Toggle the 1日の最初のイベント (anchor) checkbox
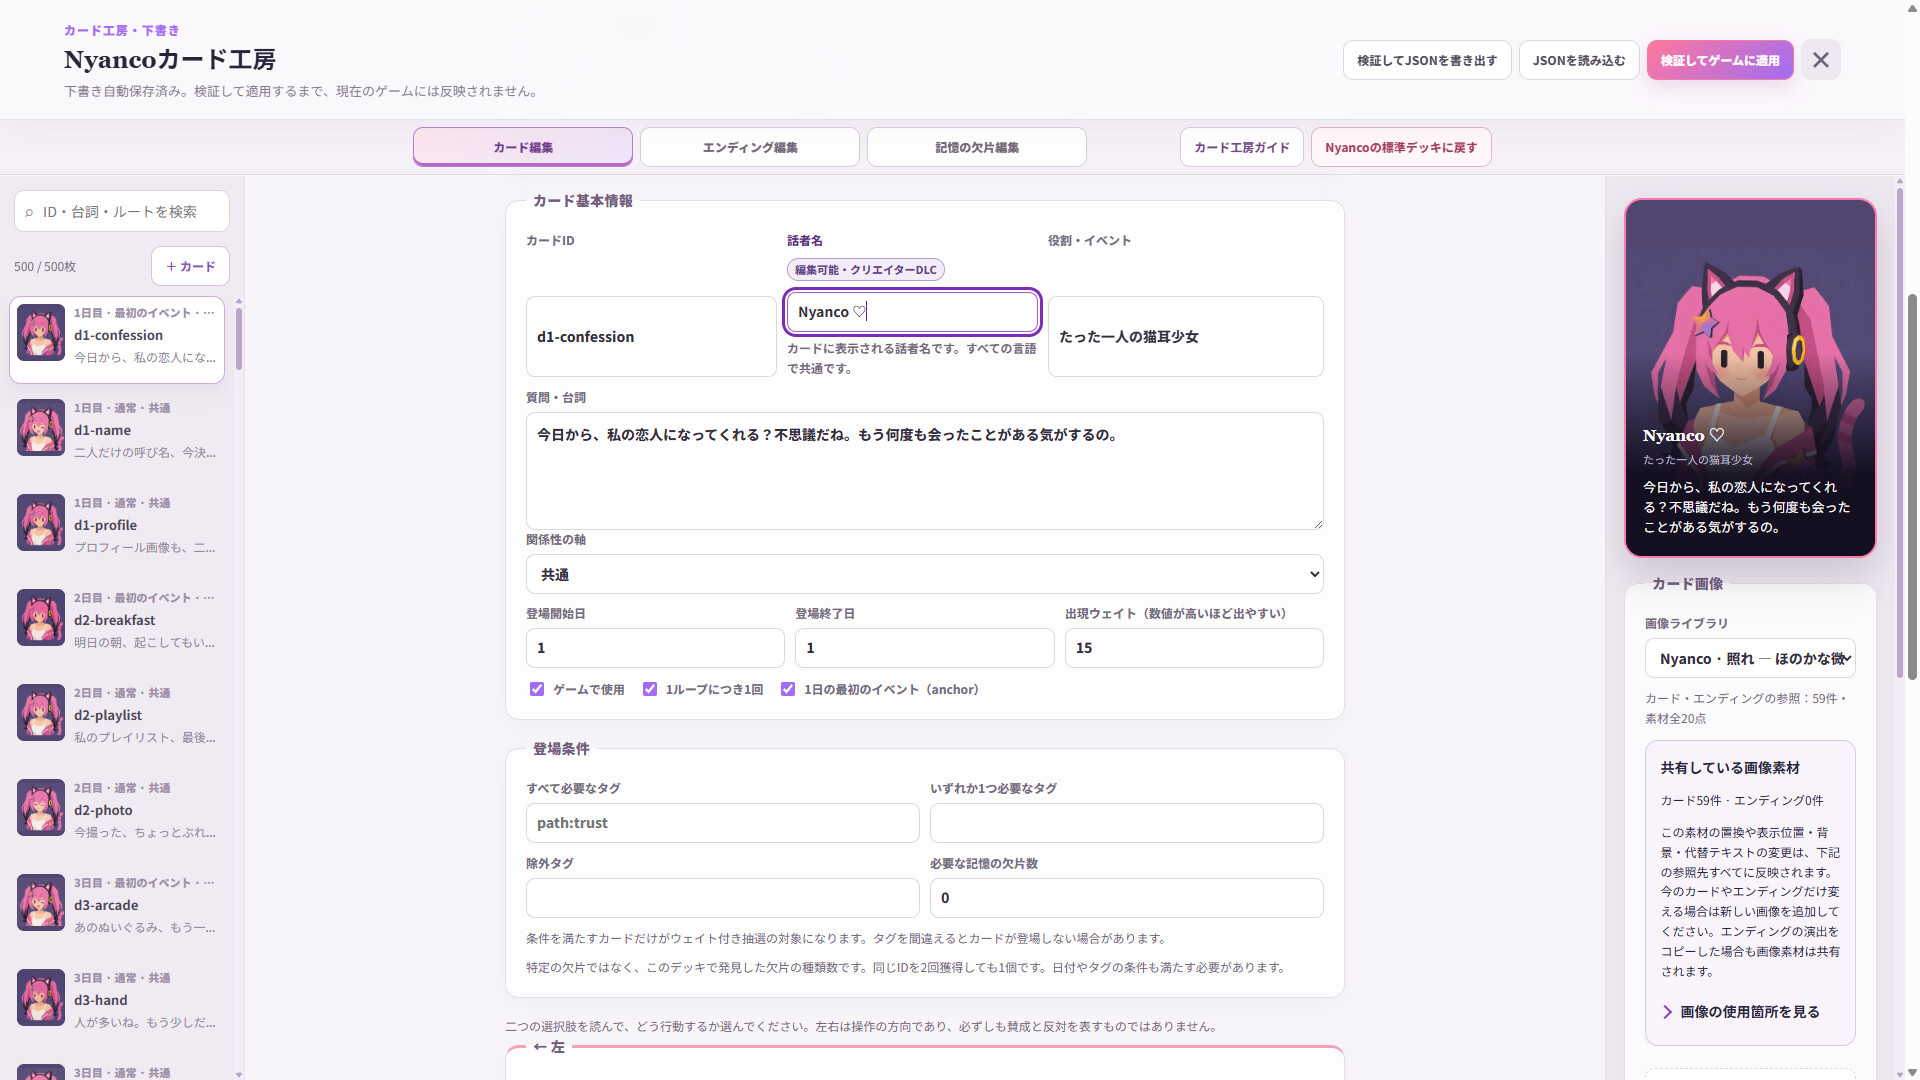The height and width of the screenshot is (1080, 1920). [788, 689]
